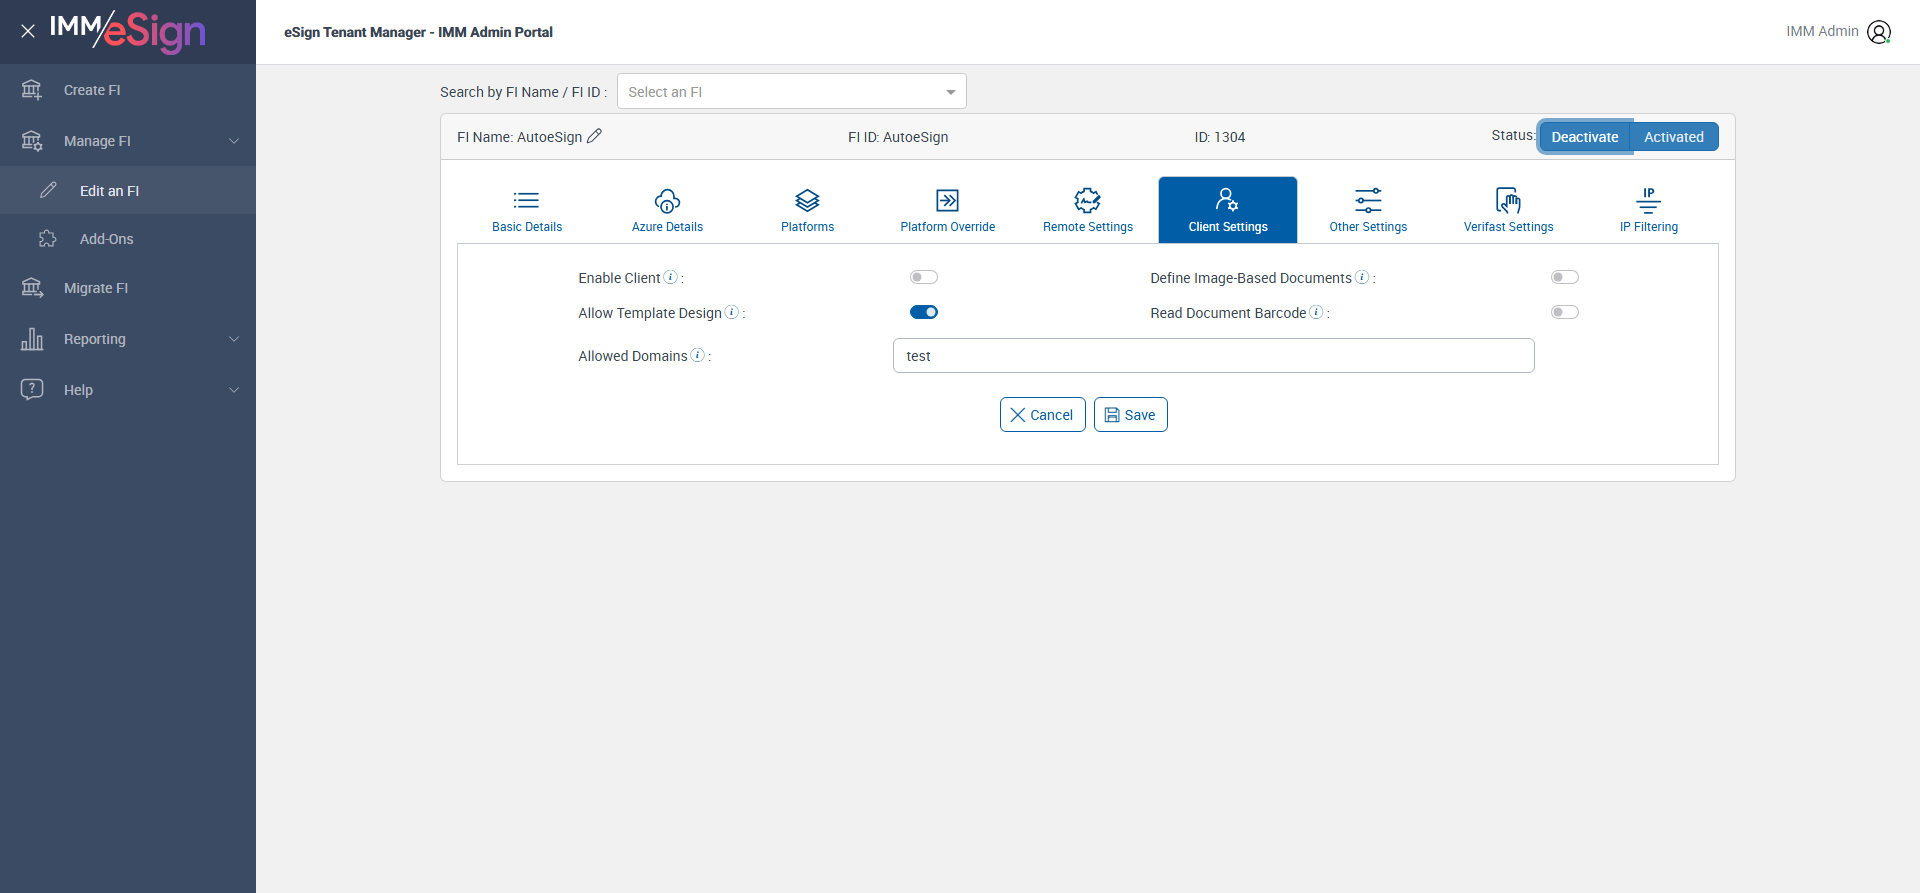Expand the Reporting menu chevron
Image resolution: width=1920 pixels, height=893 pixels.
coord(234,339)
